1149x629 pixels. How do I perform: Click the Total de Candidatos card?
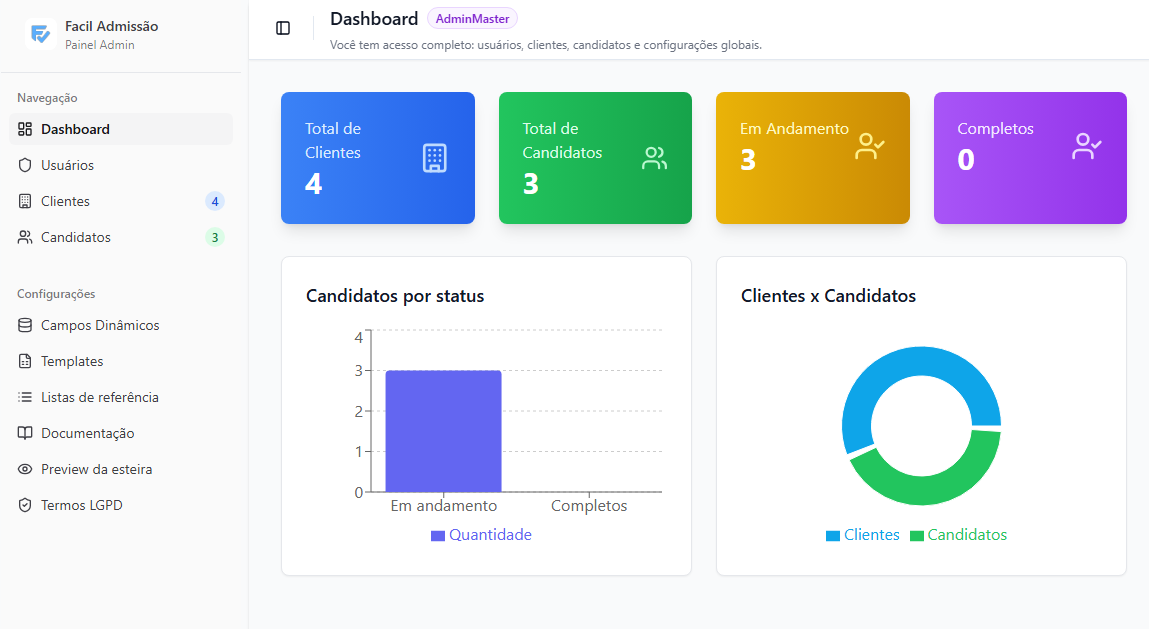click(x=595, y=157)
